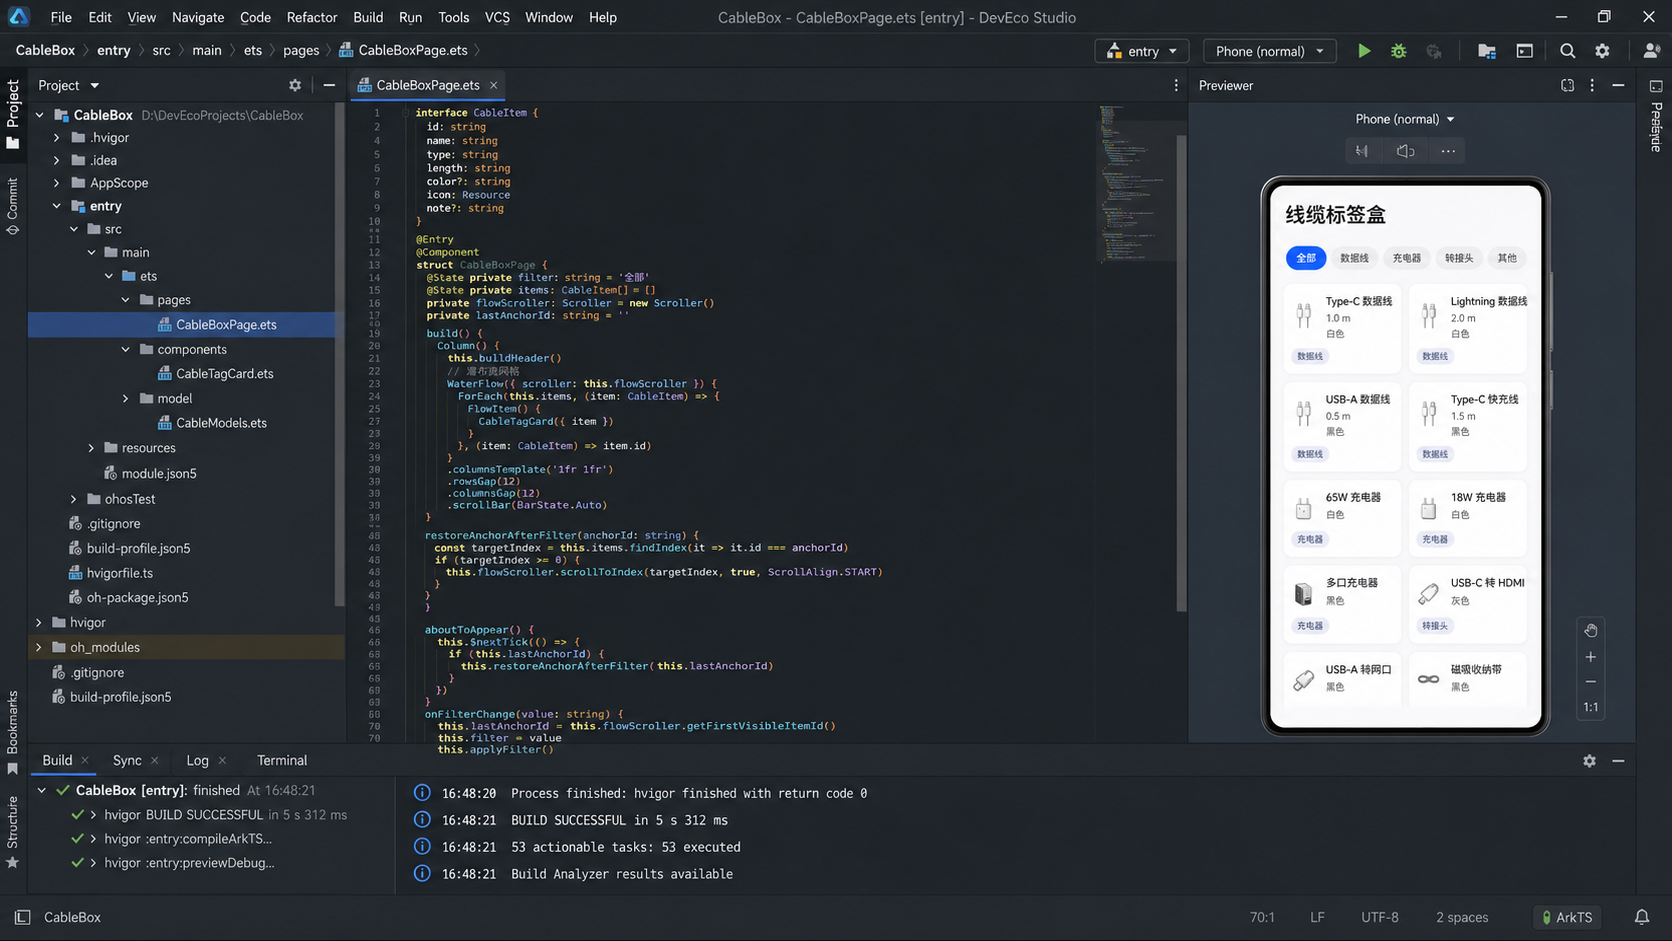The image size is (1672, 941).
Task: Collapse the Project panel with minus icon
Action: point(329,85)
